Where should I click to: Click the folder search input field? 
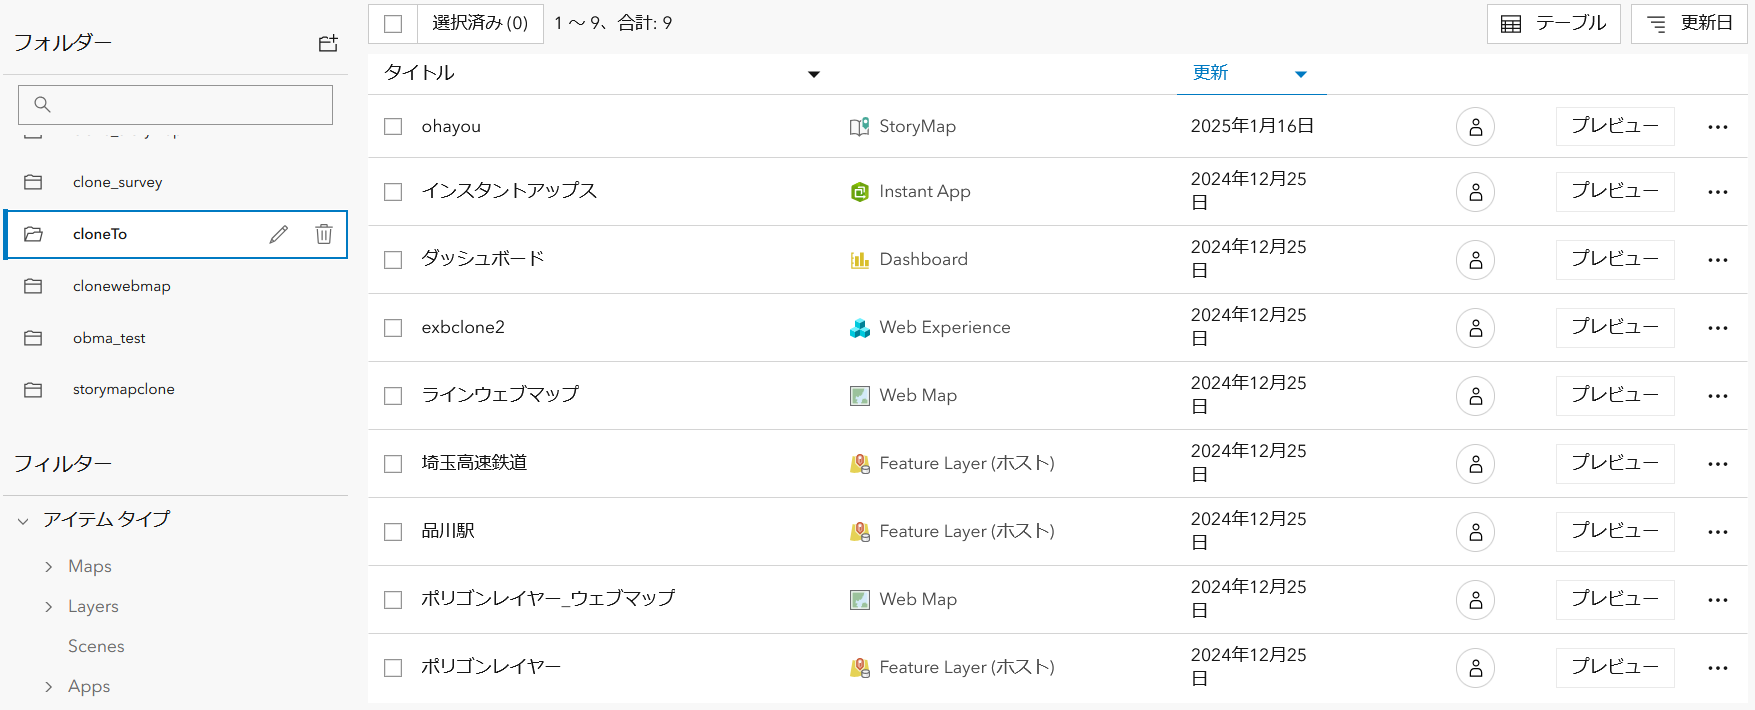175,104
